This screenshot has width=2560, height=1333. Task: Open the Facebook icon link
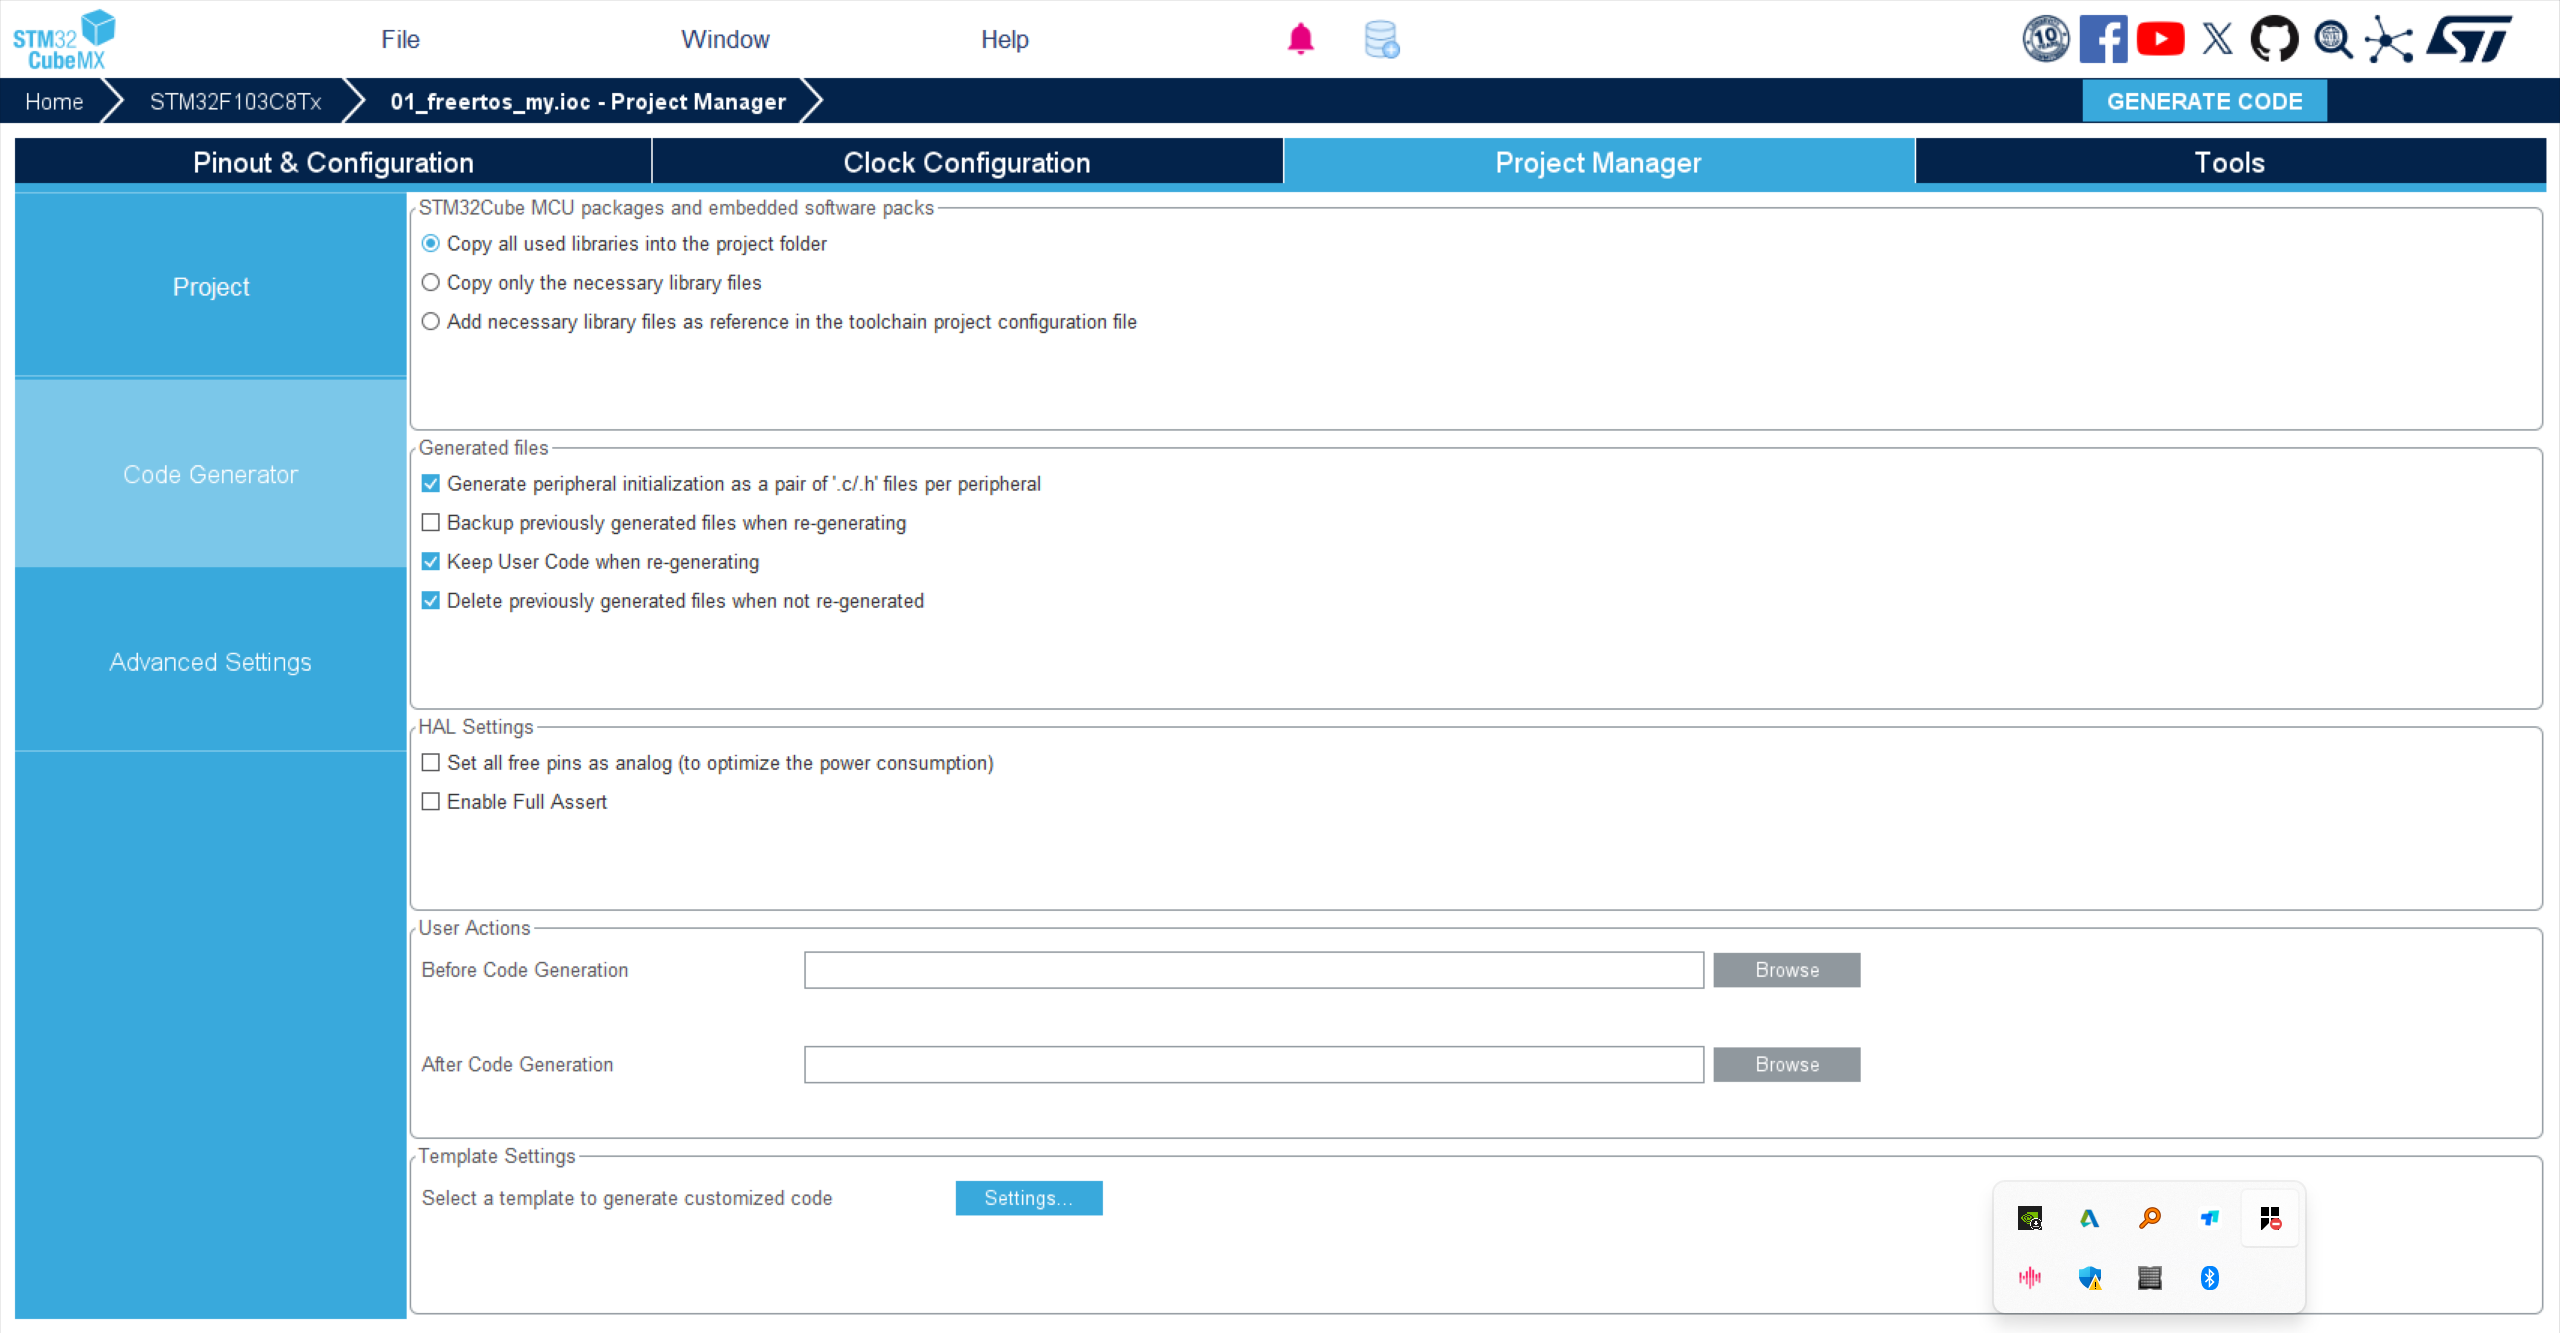click(2103, 40)
